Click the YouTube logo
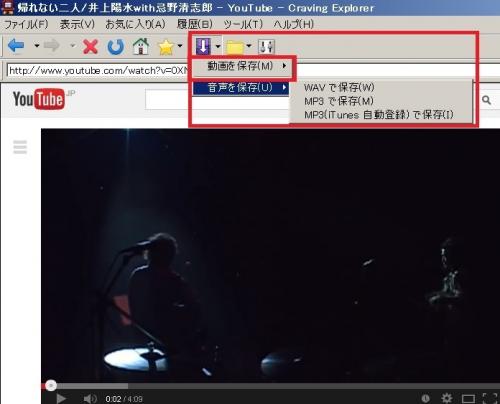Image resolution: width=500 pixels, height=404 pixels. pyautogui.click(x=39, y=99)
